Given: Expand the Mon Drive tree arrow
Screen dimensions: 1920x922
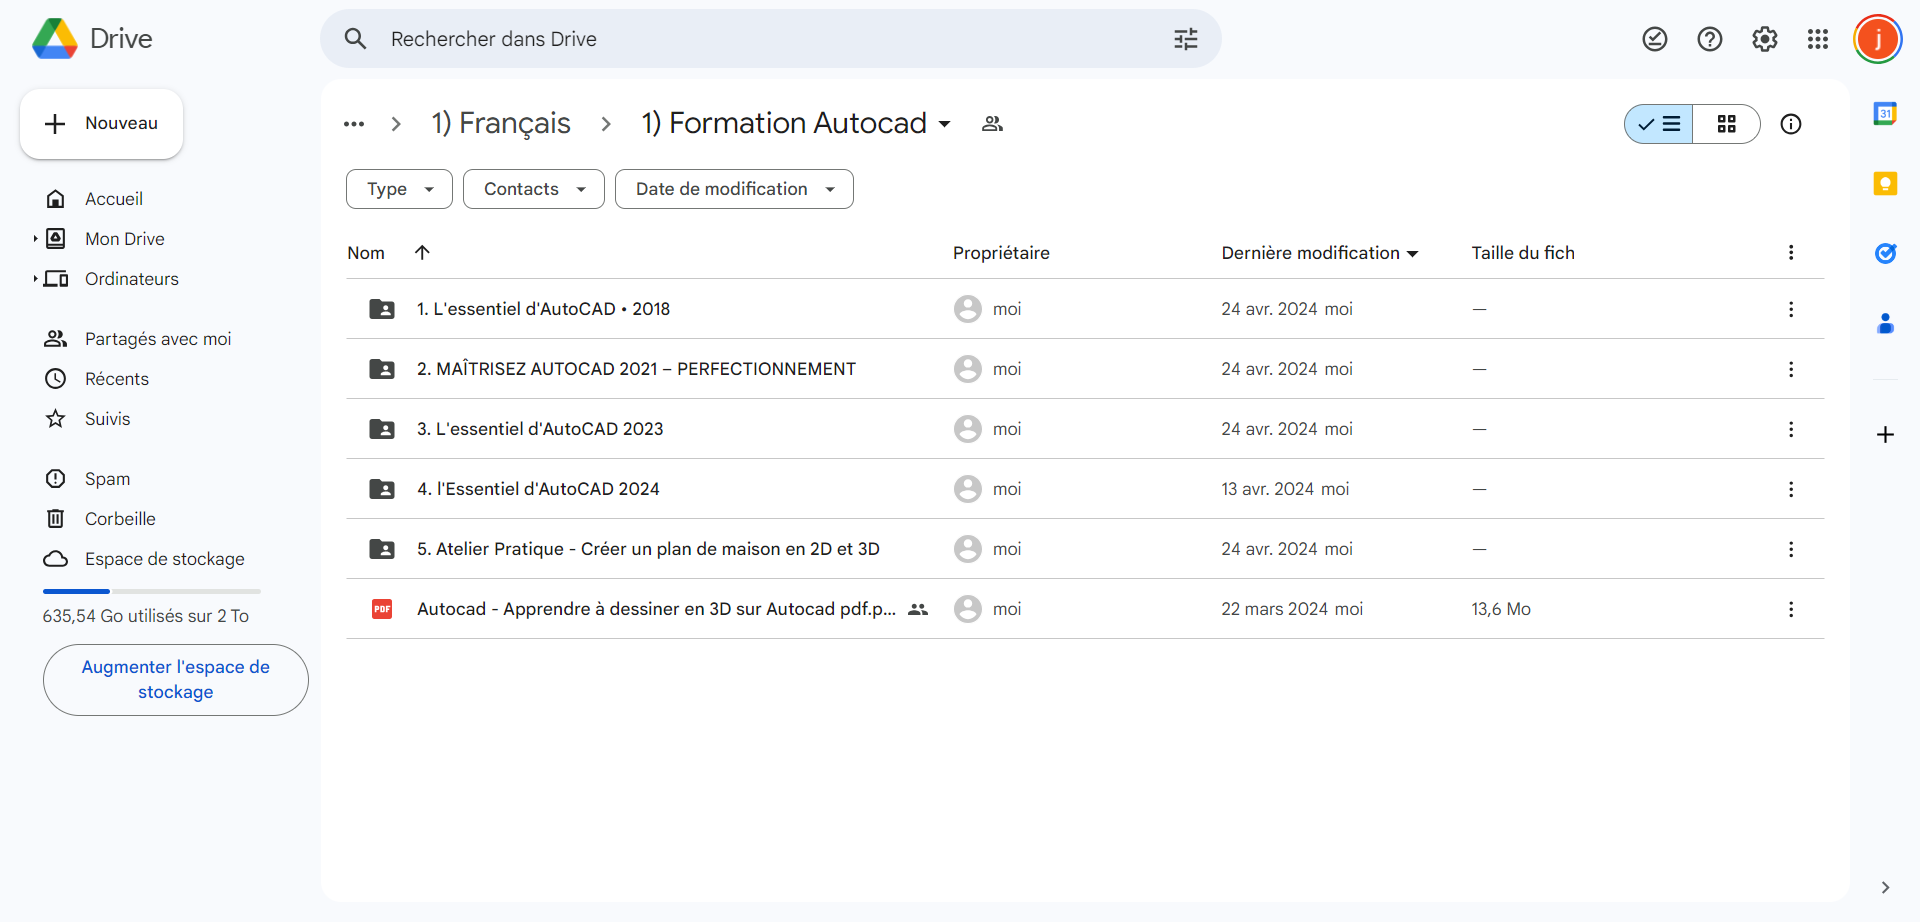Looking at the screenshot, I should pos(35,239).
